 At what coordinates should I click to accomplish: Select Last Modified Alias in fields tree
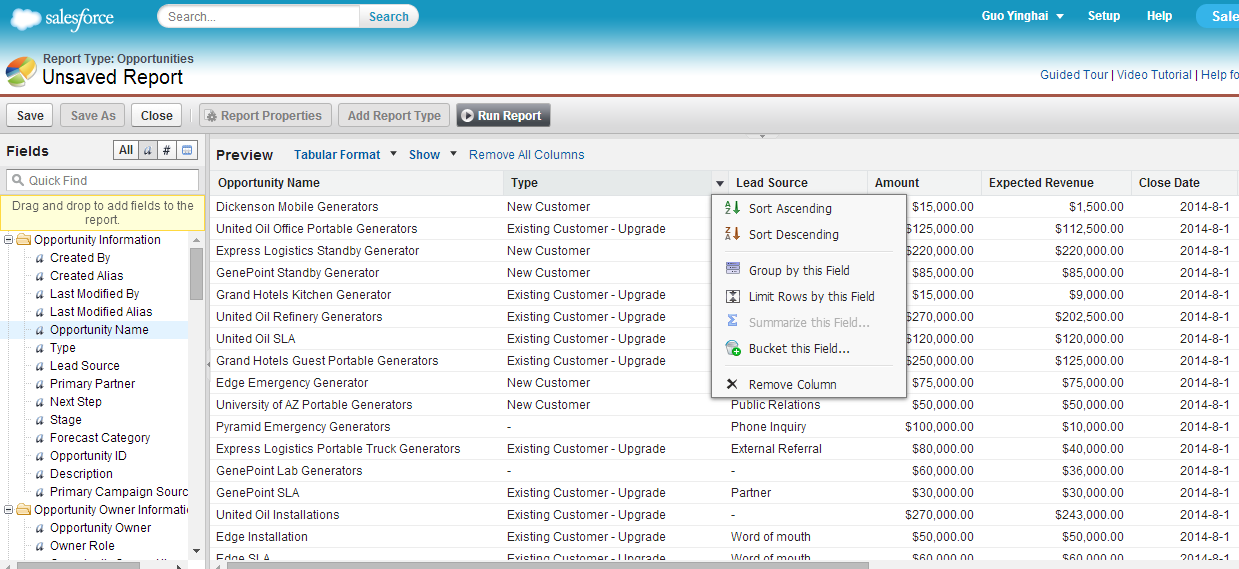101,312
